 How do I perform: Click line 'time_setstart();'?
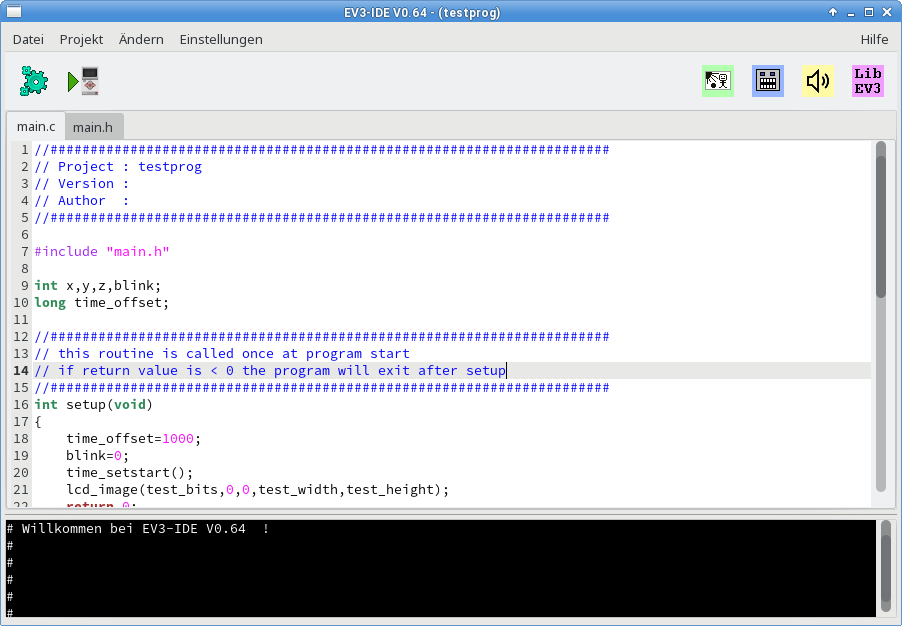[129, 472]
